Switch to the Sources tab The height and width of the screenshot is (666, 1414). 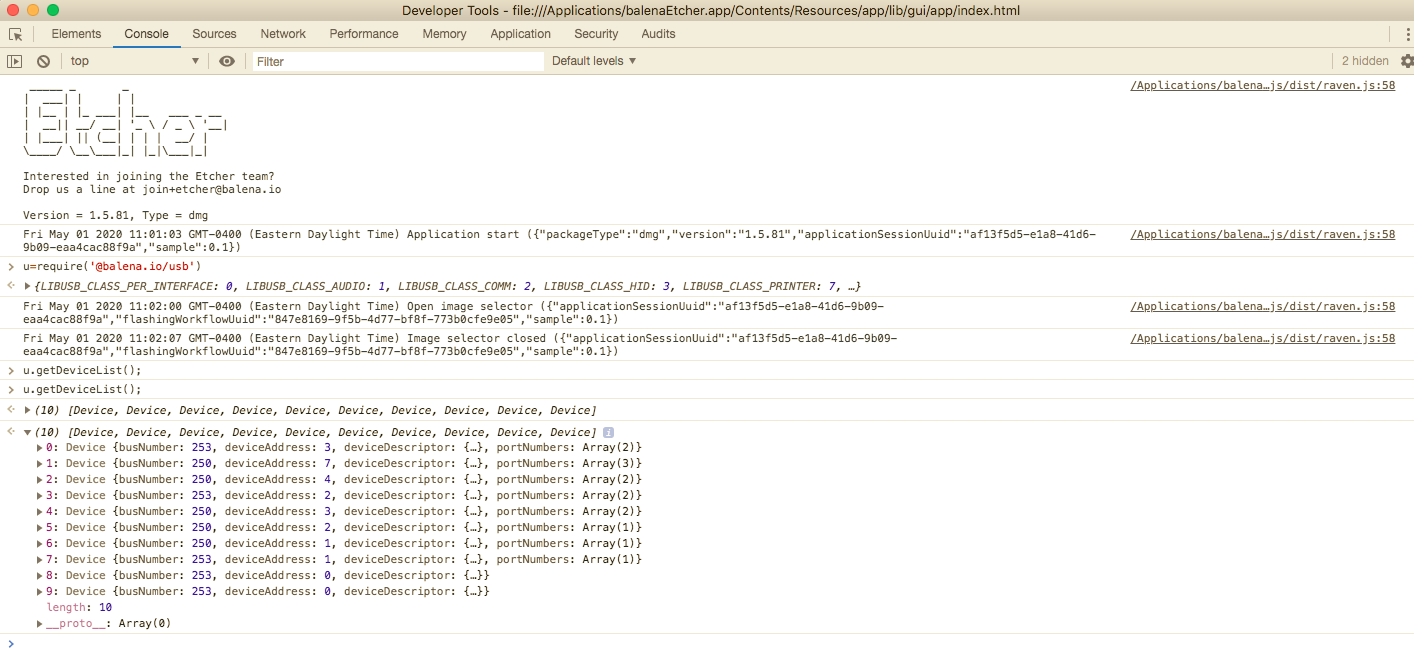click(x=214, y=34)
